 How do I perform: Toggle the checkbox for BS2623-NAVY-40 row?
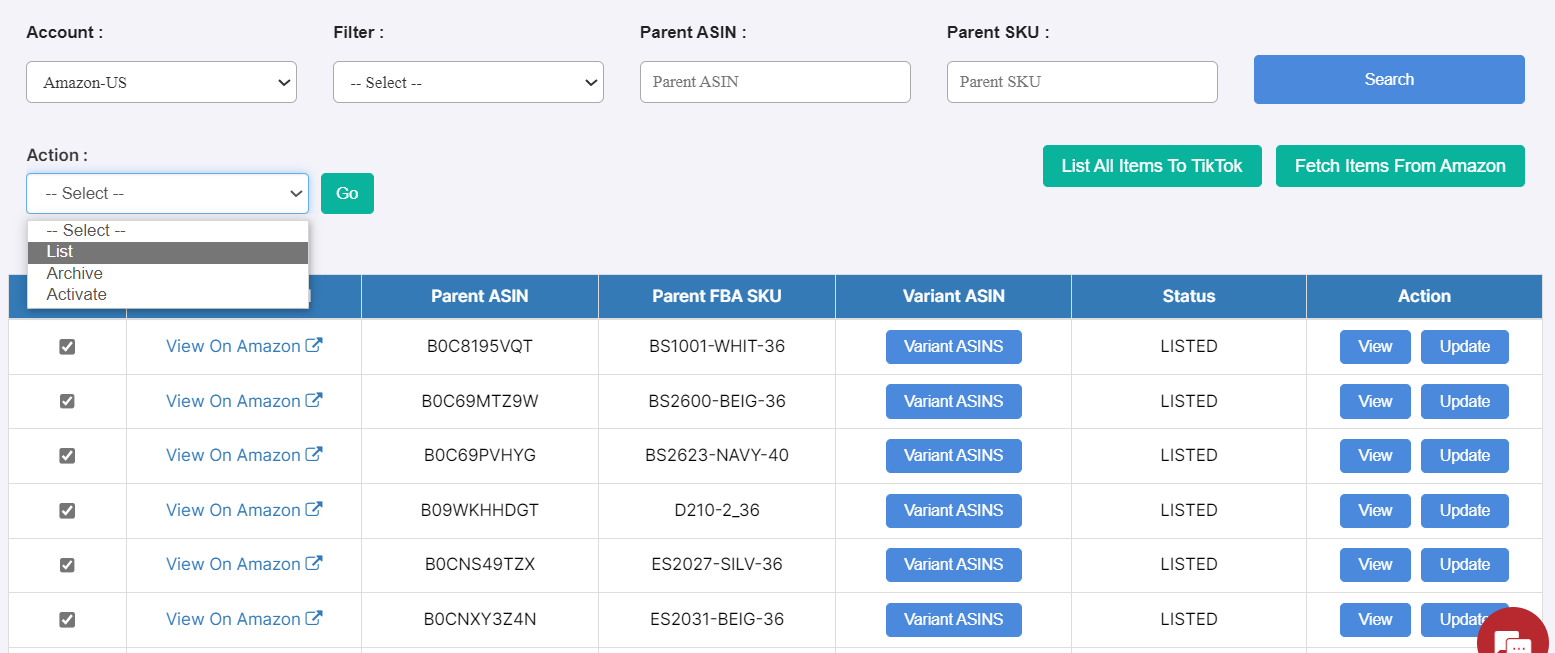coord(67,456)
